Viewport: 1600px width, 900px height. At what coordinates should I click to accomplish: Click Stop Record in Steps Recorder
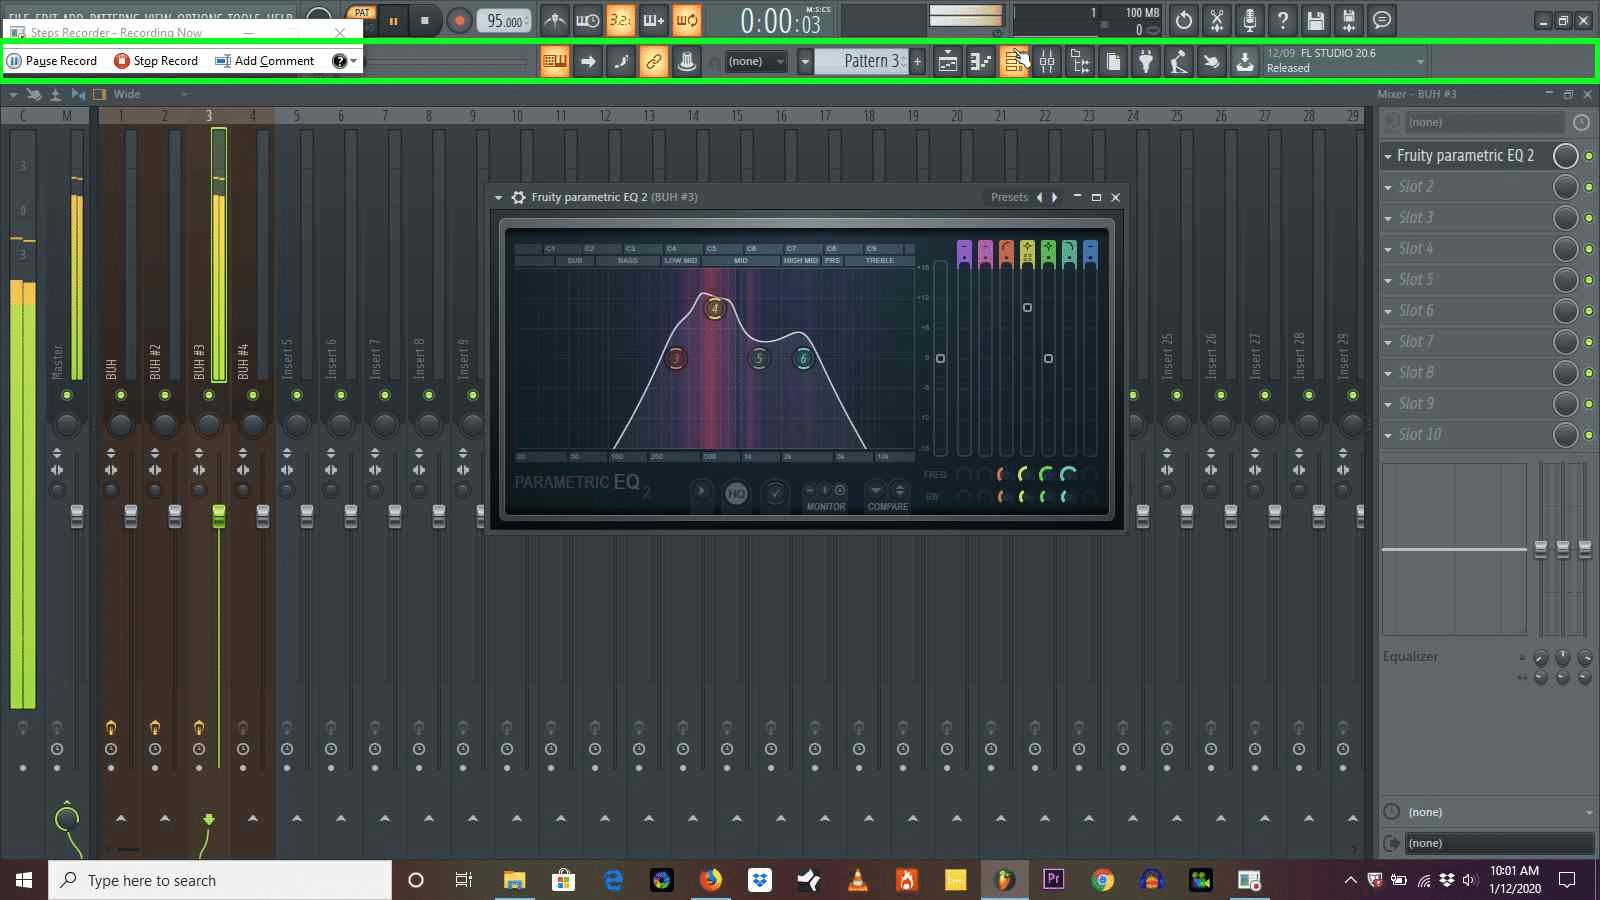[x=157, y=61]
